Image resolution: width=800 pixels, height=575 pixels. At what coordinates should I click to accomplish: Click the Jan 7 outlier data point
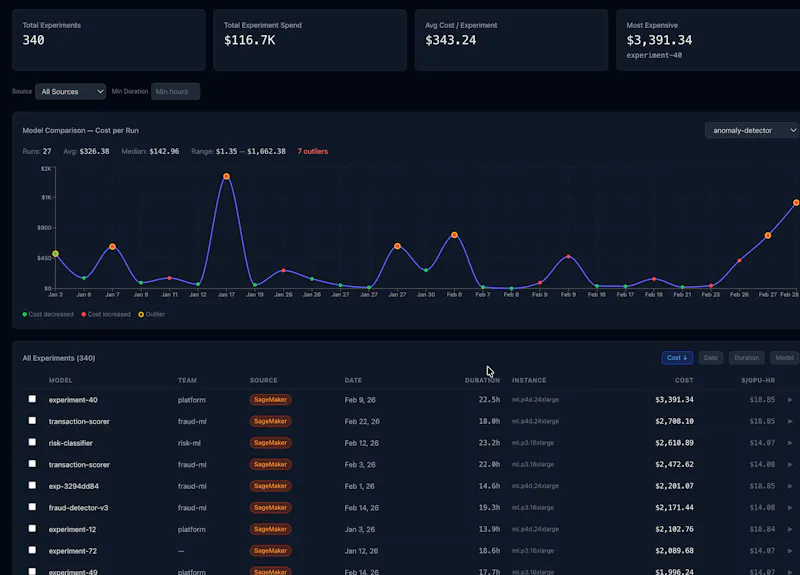pyautogui.click(x=112, y=246)
